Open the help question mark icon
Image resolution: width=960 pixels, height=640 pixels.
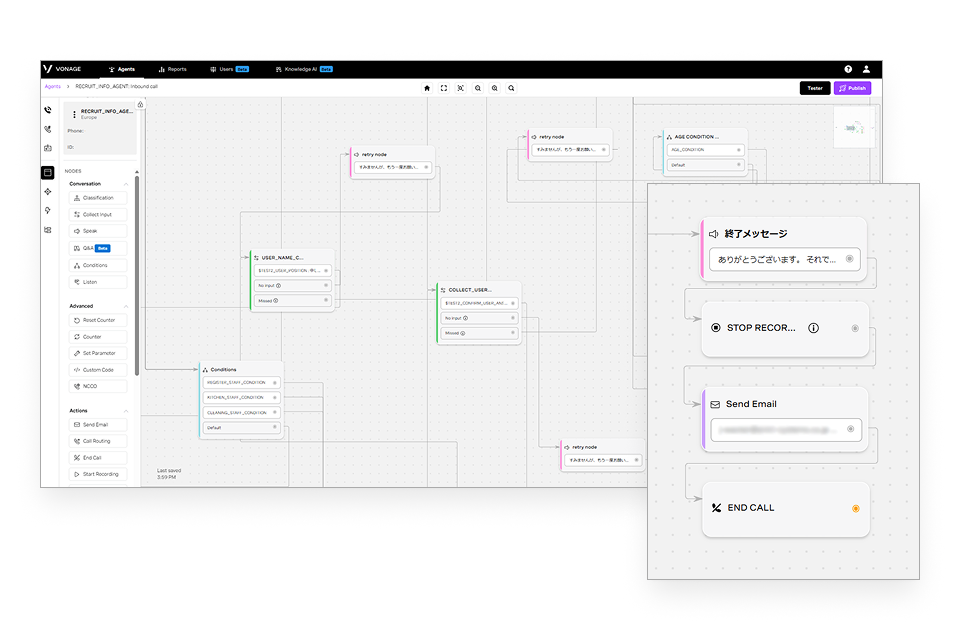(848, 69)
